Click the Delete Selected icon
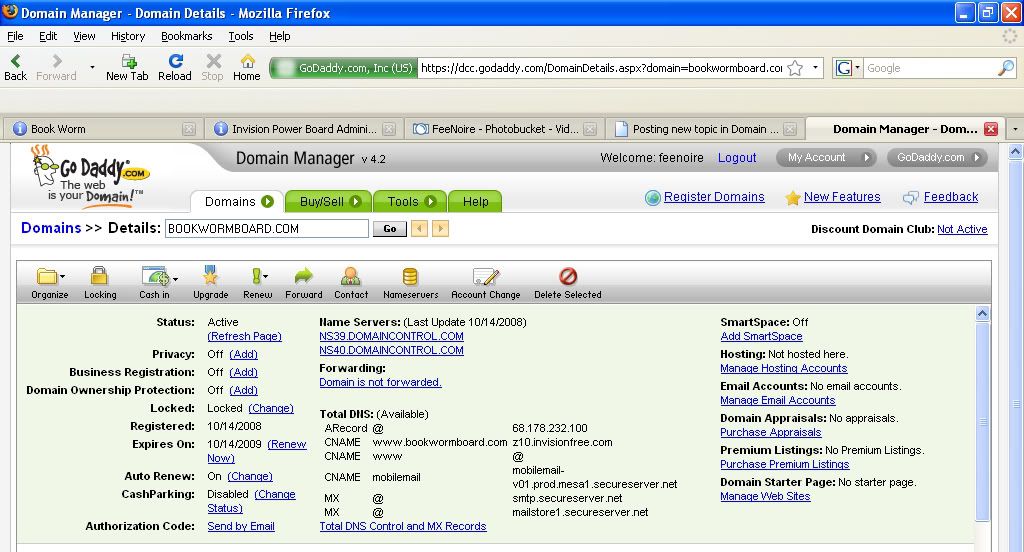The width and height of the screenshot is (1024, 552). click(x=567, y=277)
